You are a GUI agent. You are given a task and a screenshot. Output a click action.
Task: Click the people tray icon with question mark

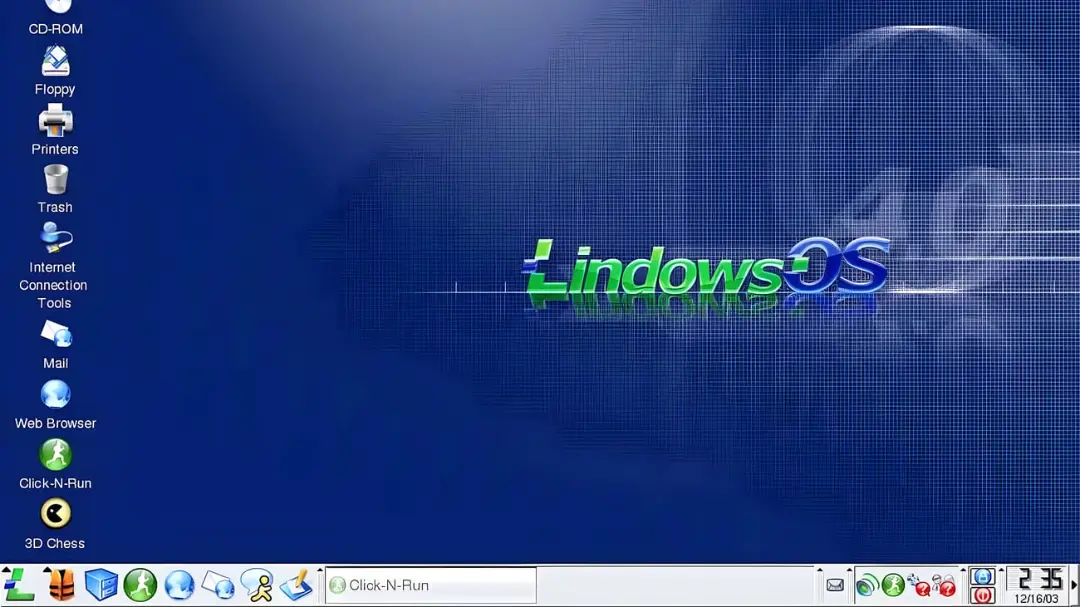(944, 586)
